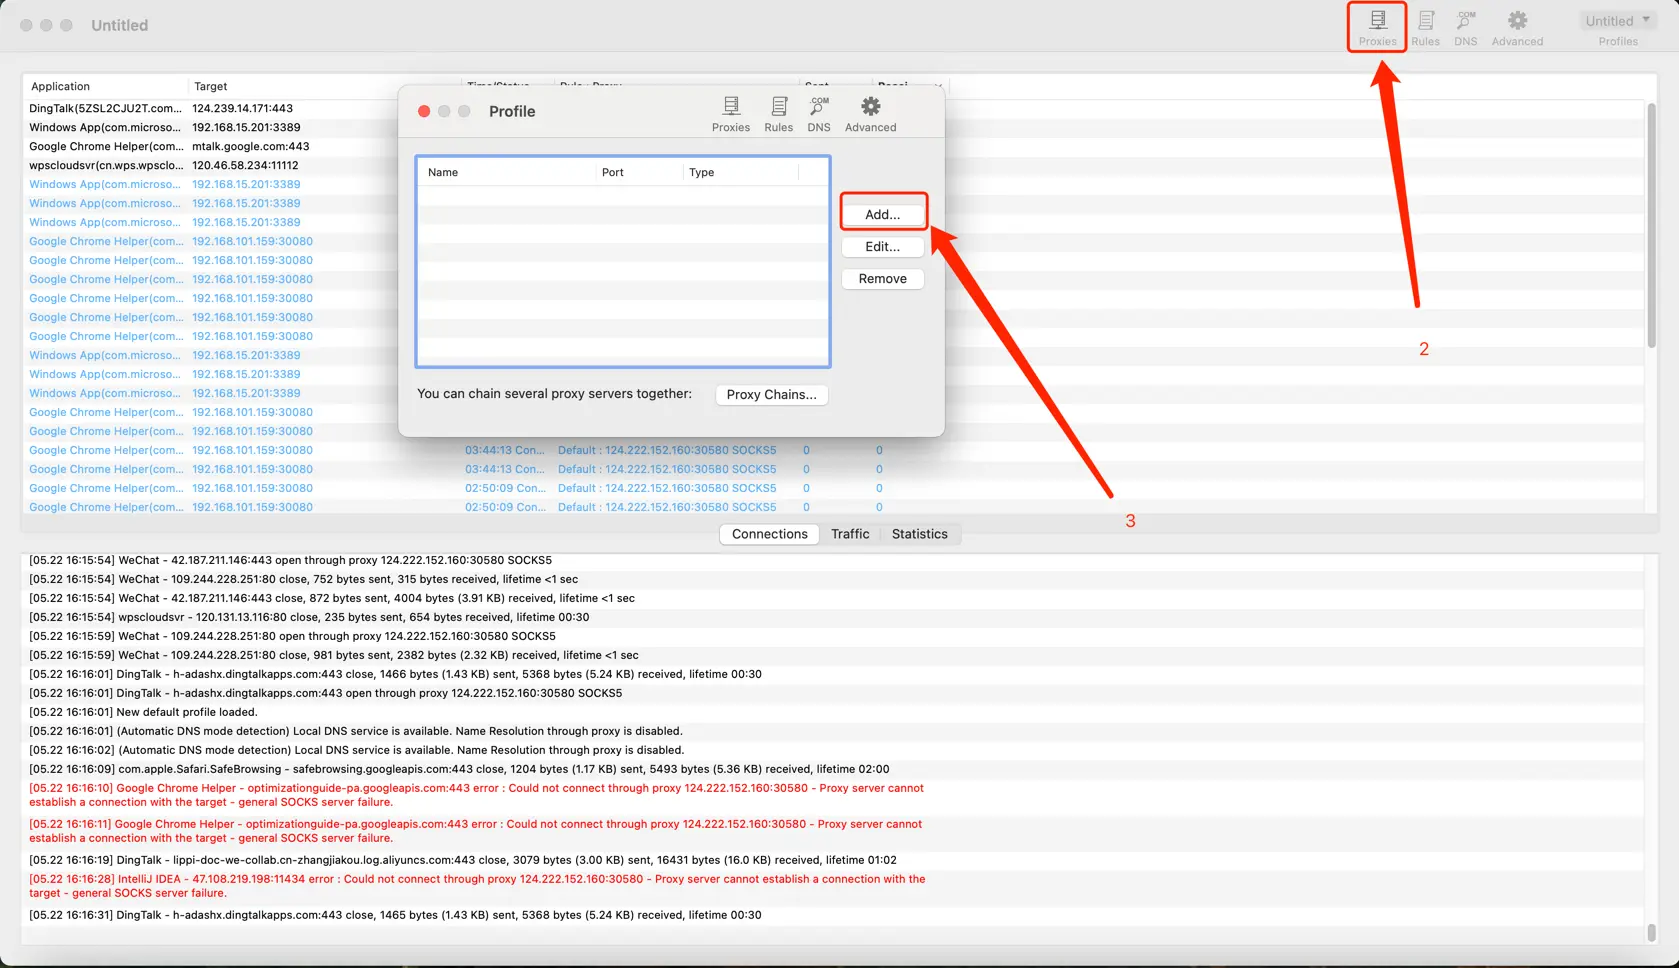Open DNS settings in the main window toolbar
Screen dimensions: 1679x968
click(1466, 28)
